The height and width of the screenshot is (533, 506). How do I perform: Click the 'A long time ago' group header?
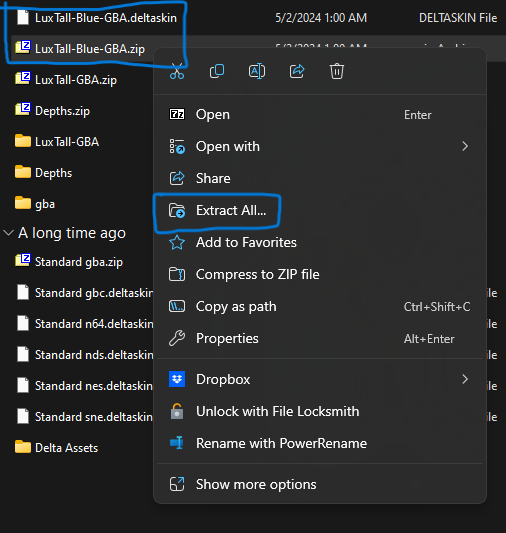[x=72, y=233]
